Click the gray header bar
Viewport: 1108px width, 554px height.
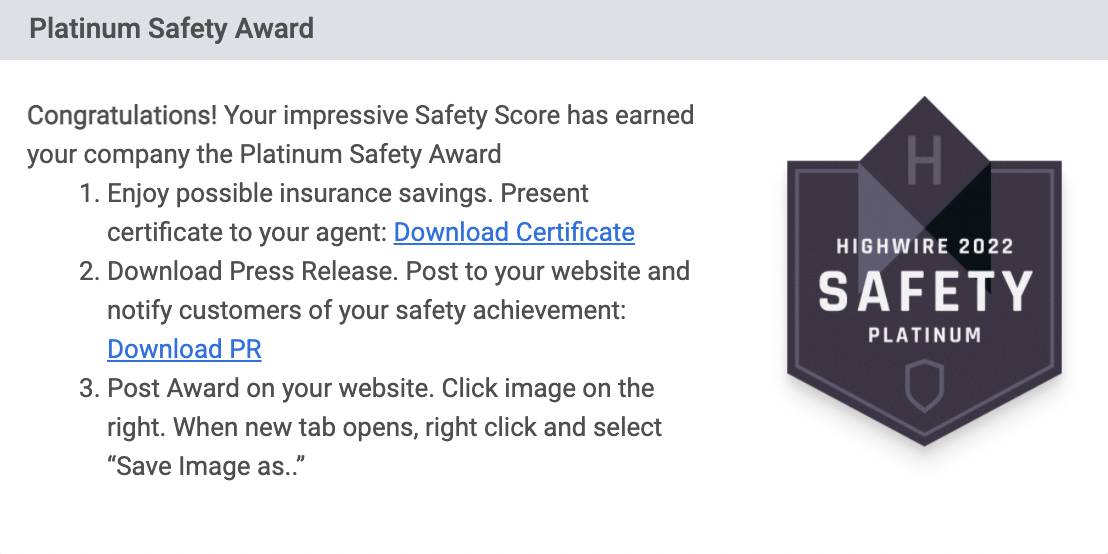[554, 30]
